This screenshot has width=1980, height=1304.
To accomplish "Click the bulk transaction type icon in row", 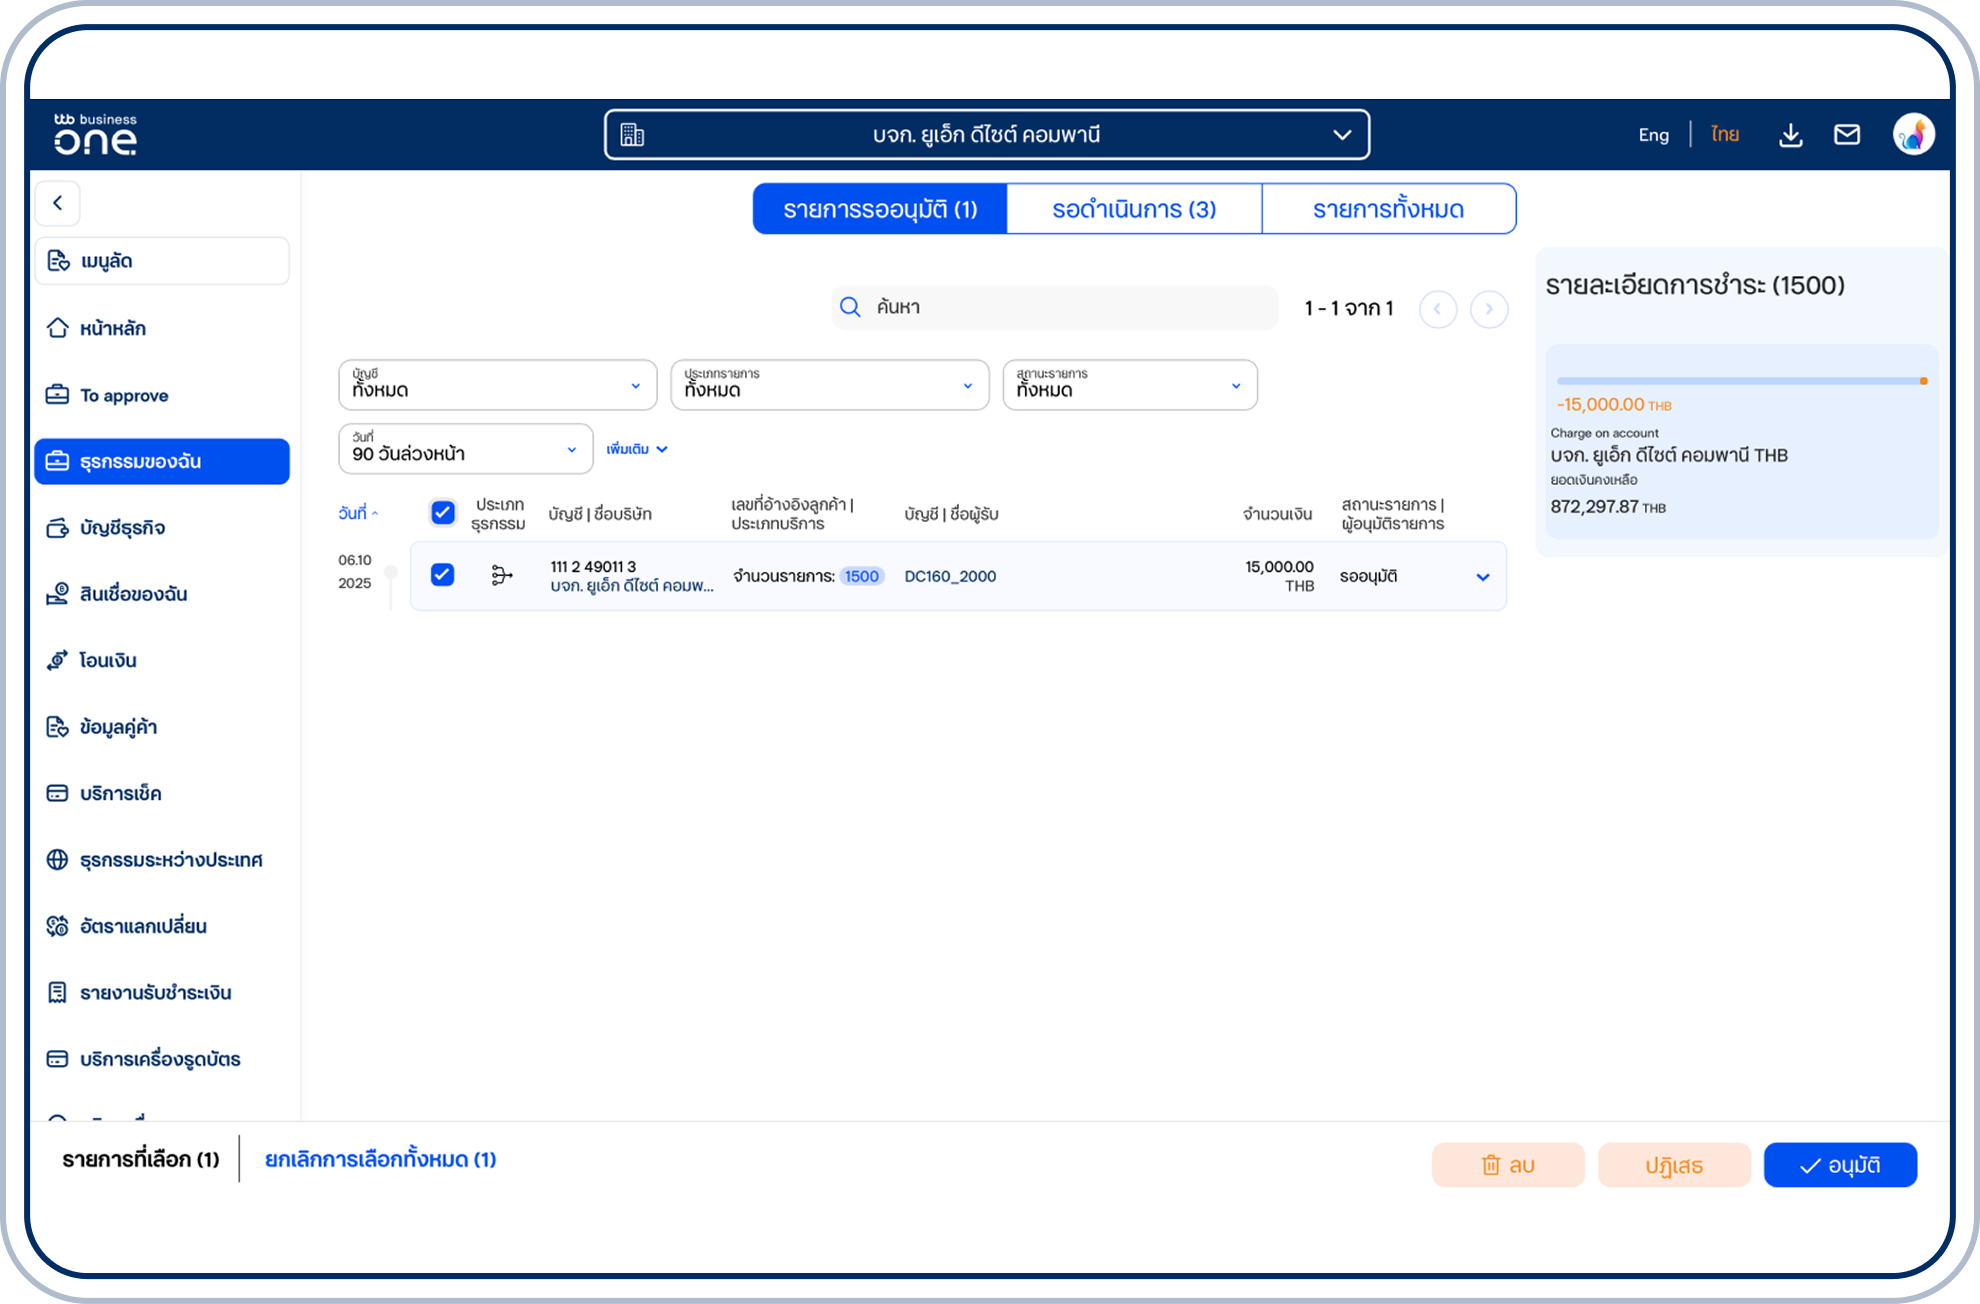I will coord(502,575).
